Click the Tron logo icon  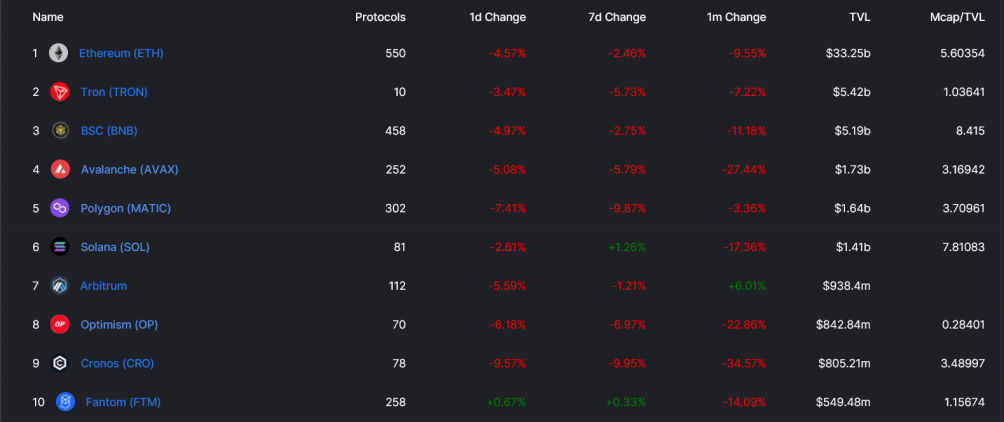(x=60, y=92)
